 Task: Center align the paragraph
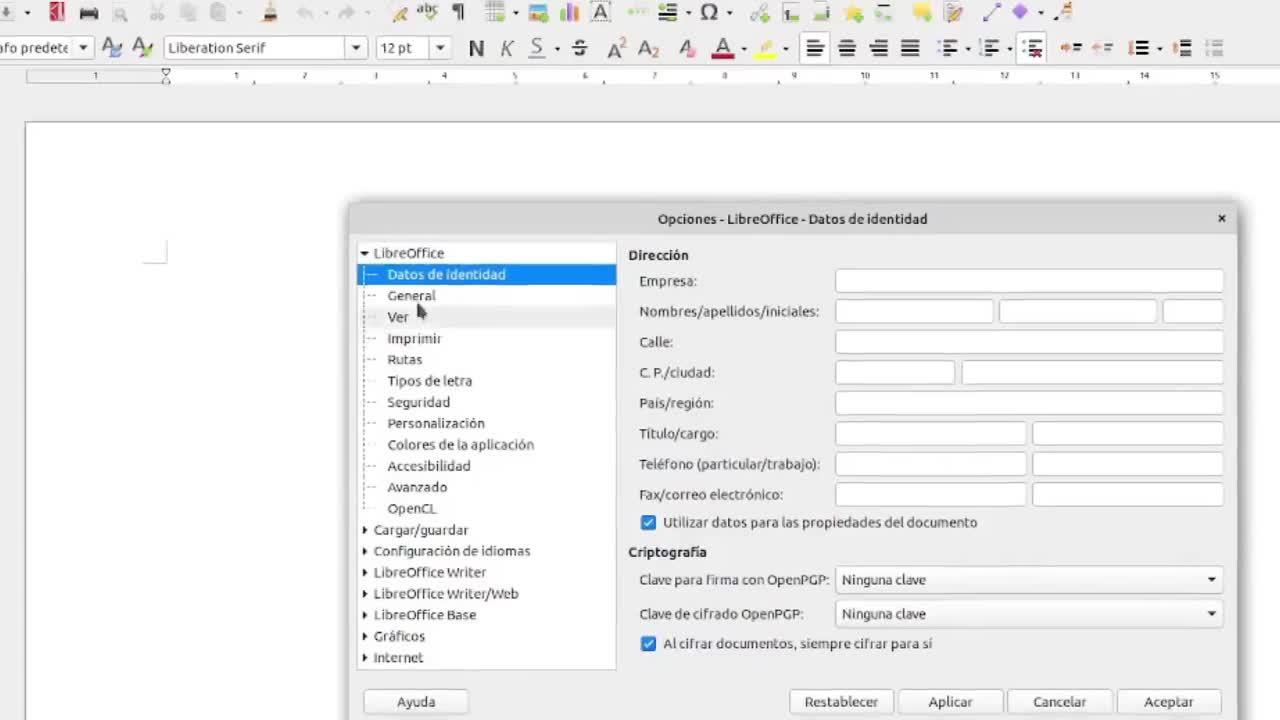(847, 48)
